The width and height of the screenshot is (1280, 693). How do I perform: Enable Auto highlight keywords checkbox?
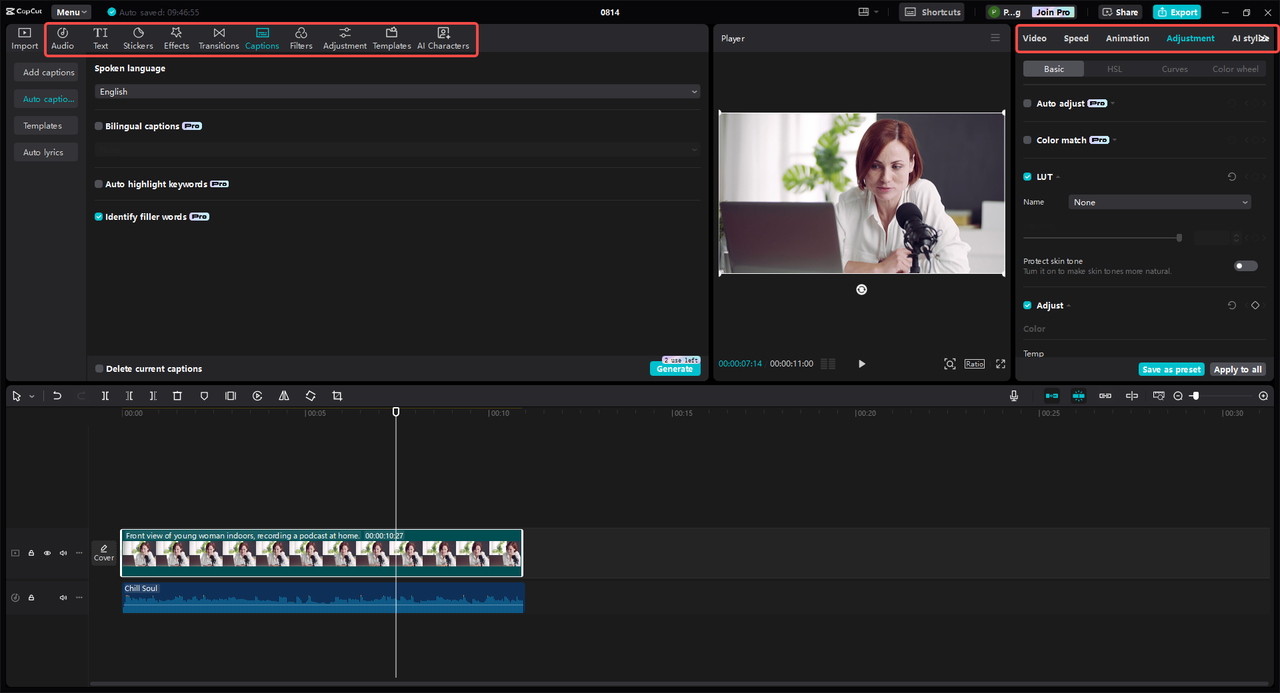(x=99, y=184)
